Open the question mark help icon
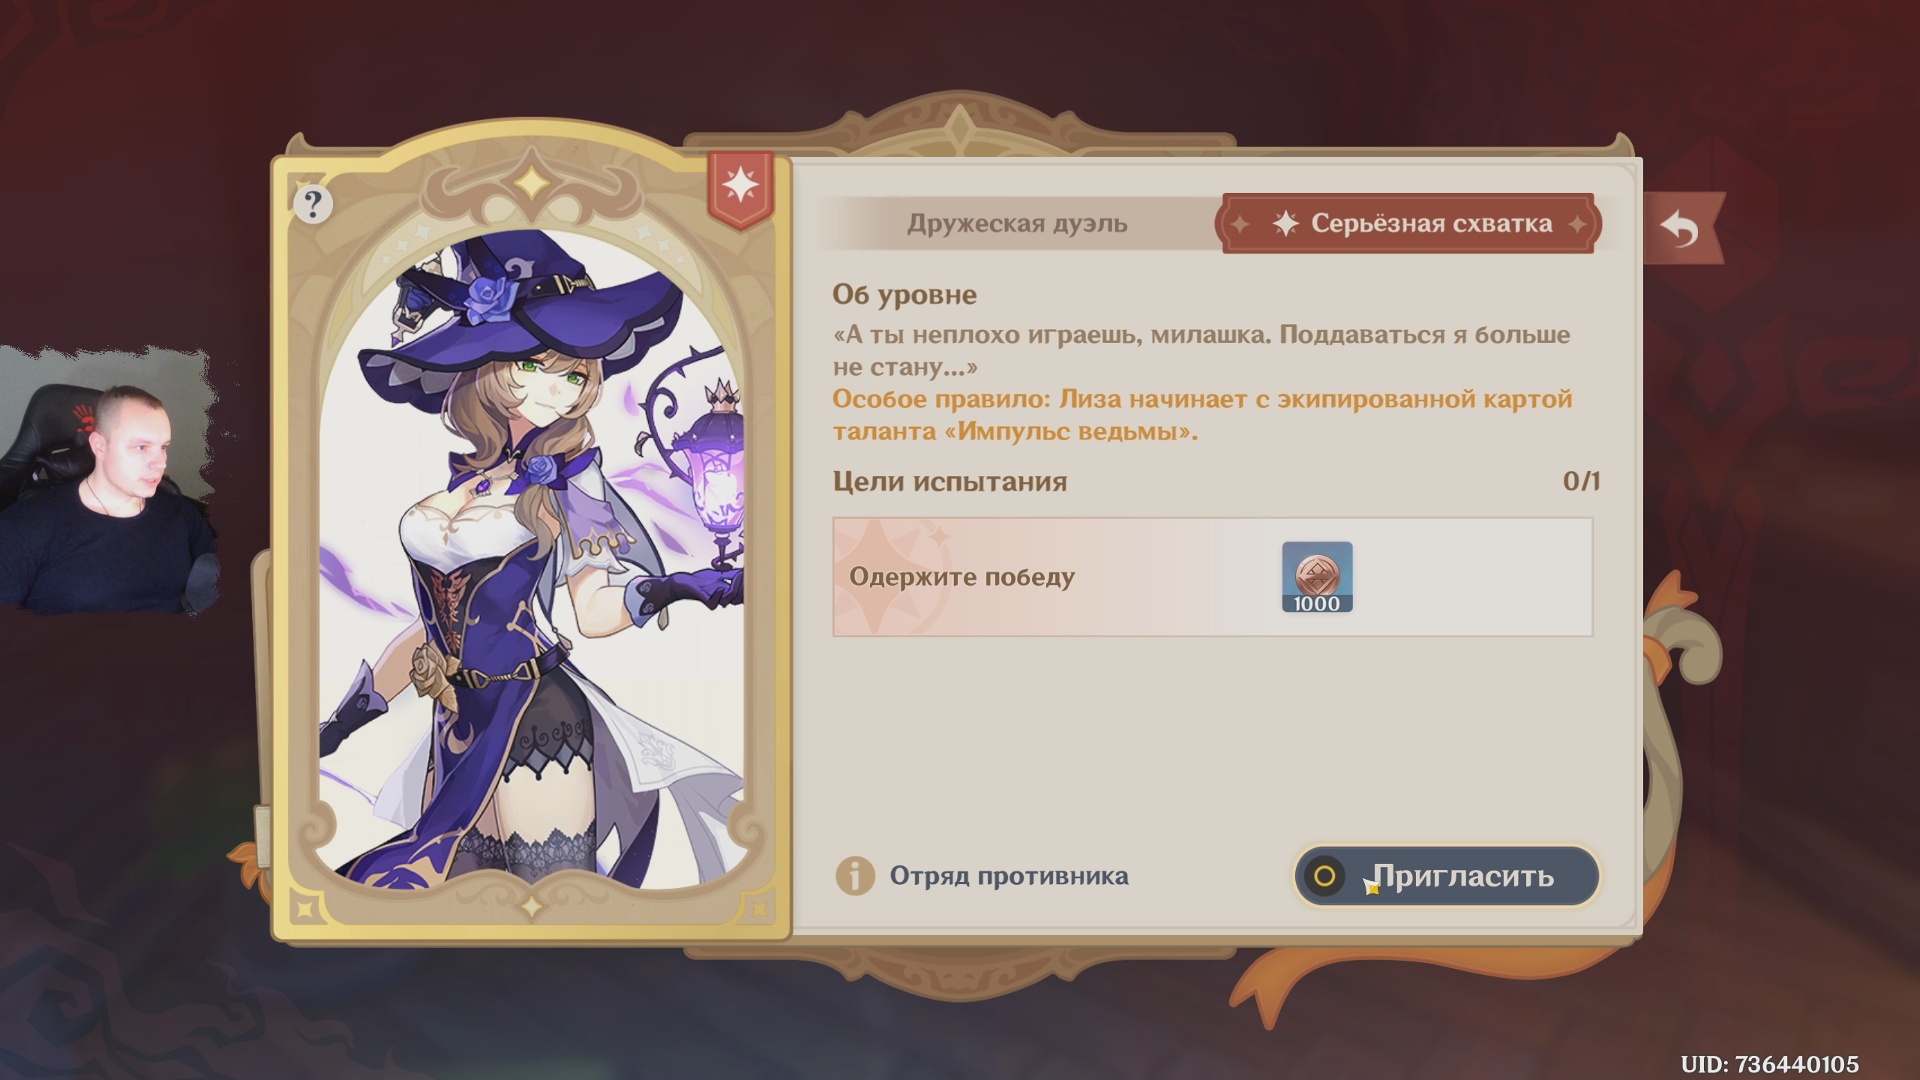Image resolution: width=1920 pixels, height=1080 pixels. tap(313, 204)
